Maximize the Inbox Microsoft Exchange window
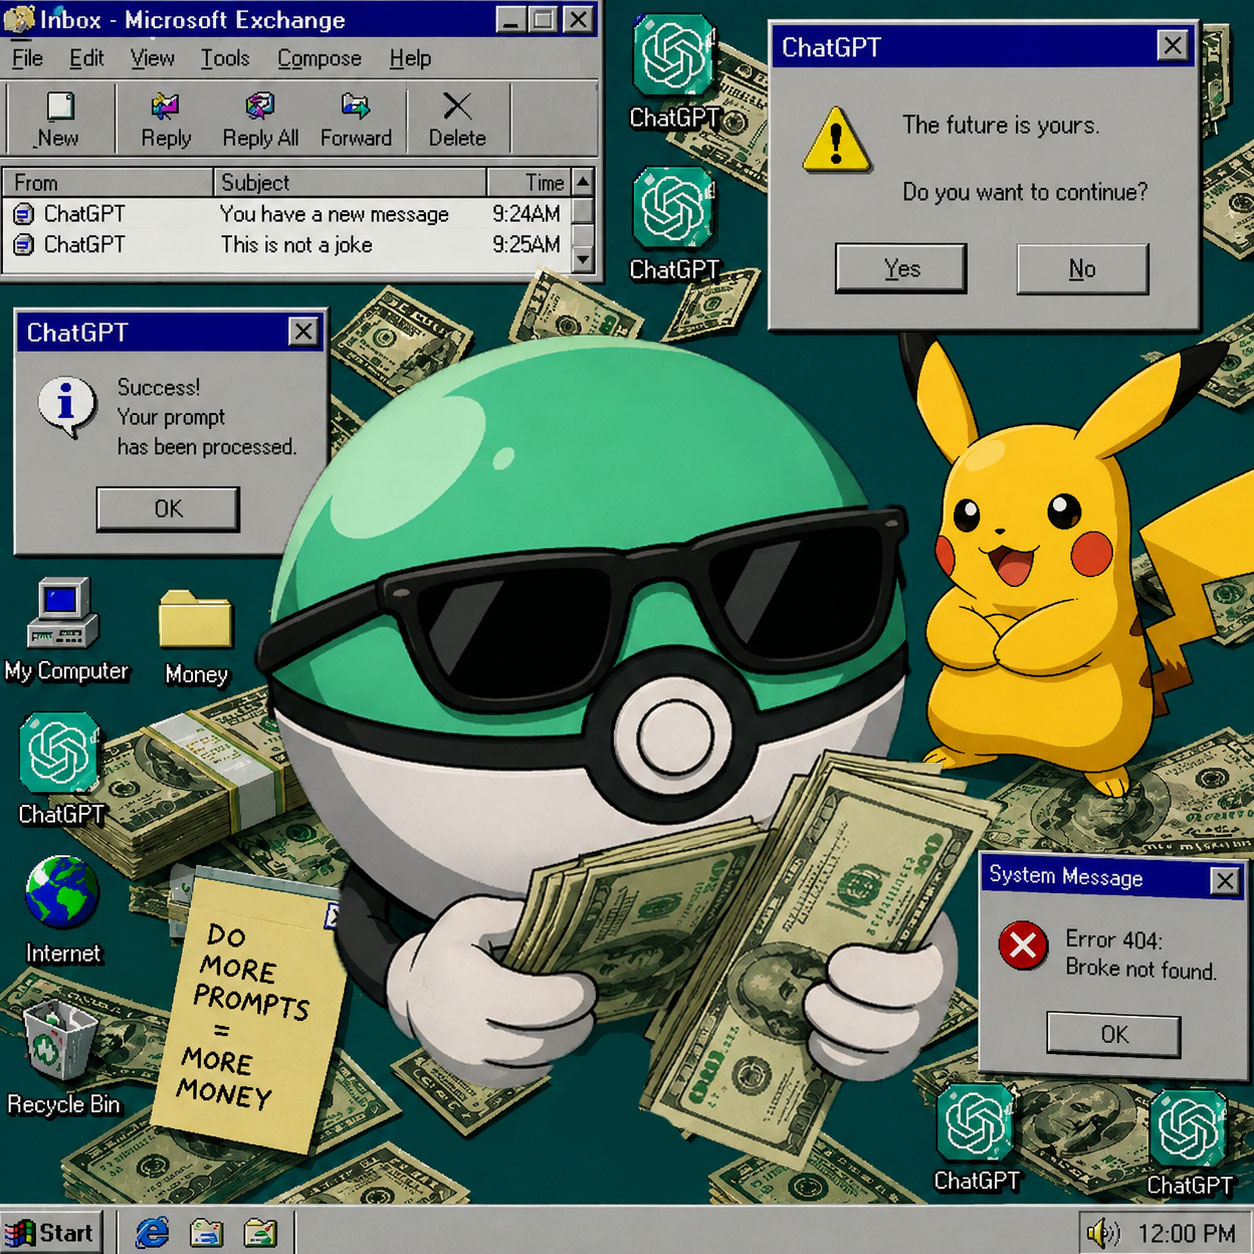This screenshot has width=1254, height=1254. point(542,19)
